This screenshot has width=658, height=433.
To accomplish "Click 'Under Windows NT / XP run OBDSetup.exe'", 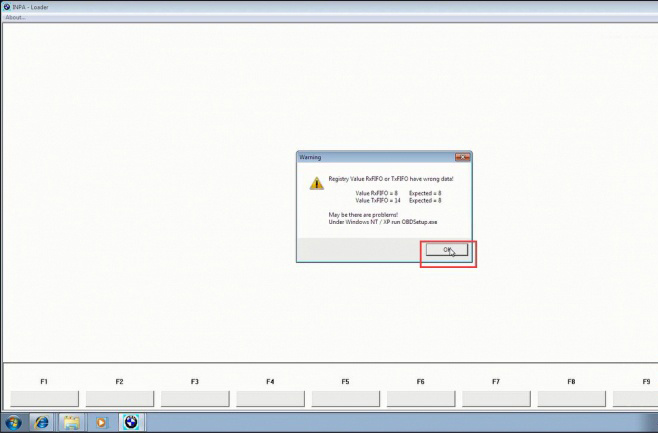I will [383, 222].
